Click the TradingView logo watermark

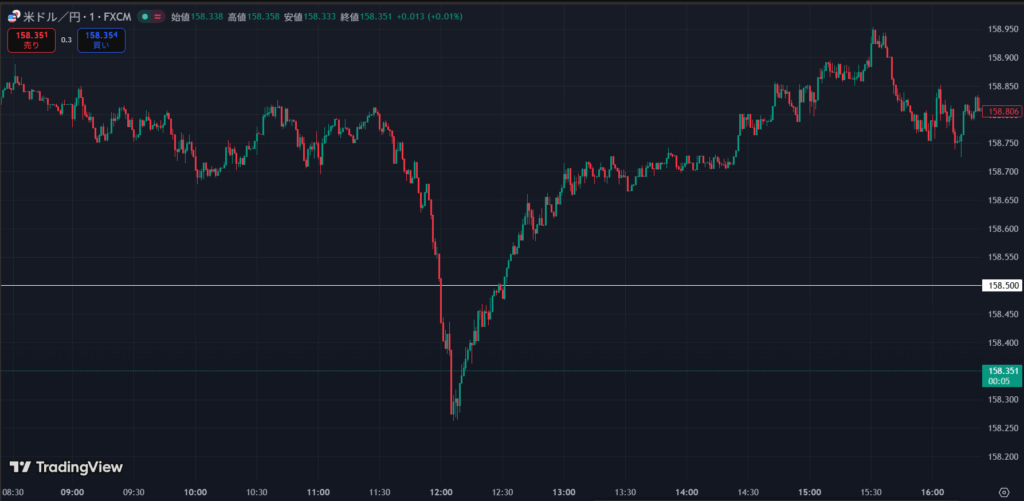(66, 466)
